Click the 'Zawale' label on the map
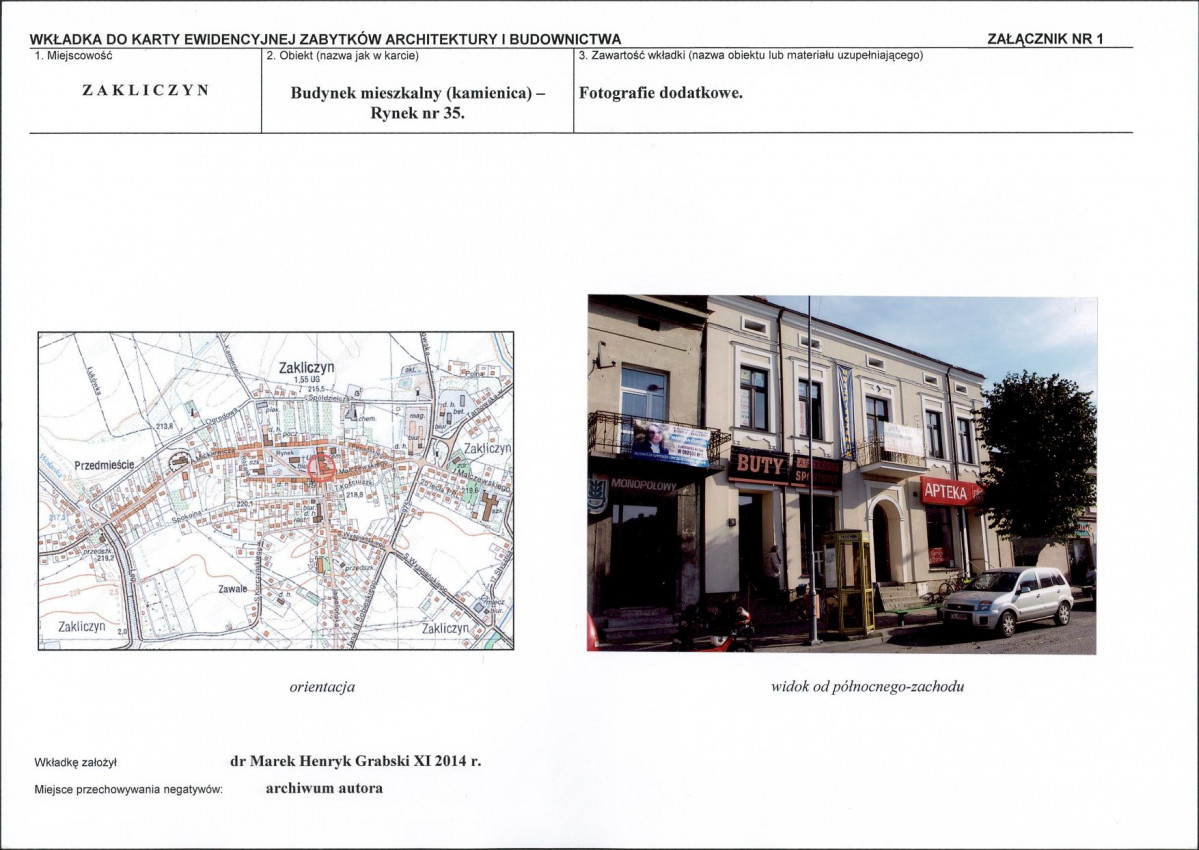The height and width of the screenshot is (850, 1199). (x=232, y=589)
